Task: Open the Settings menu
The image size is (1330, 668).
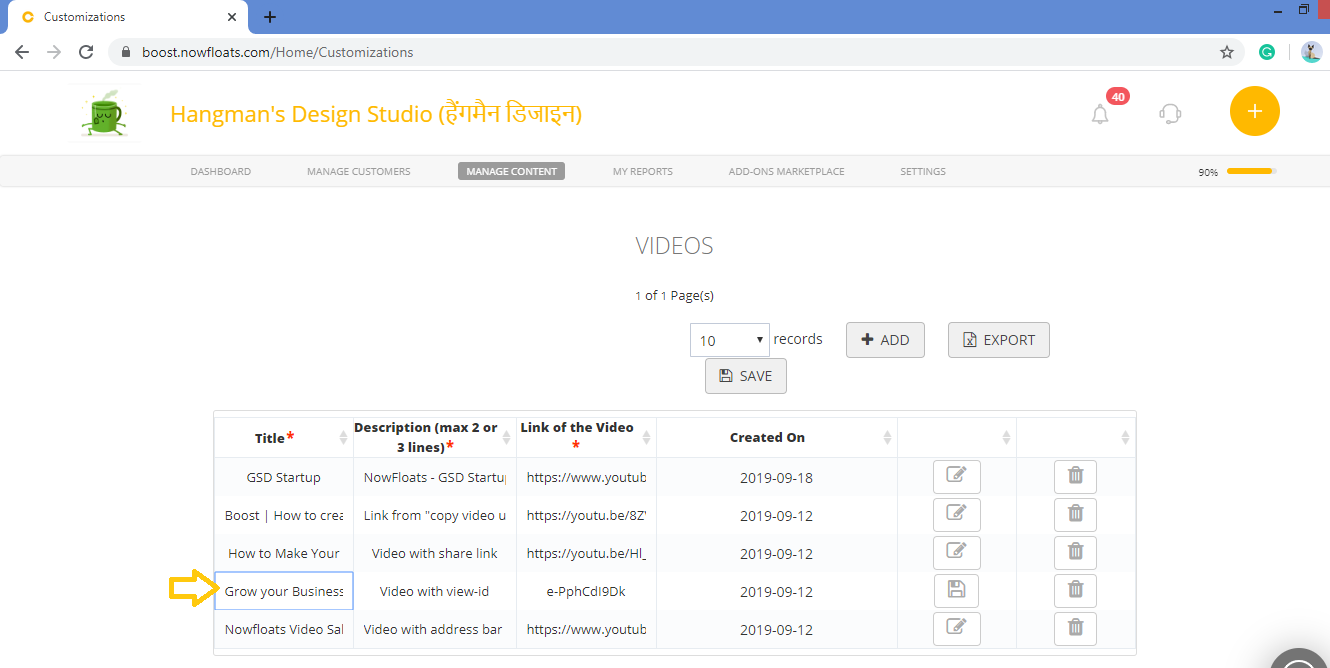Action: click(923, 171)
